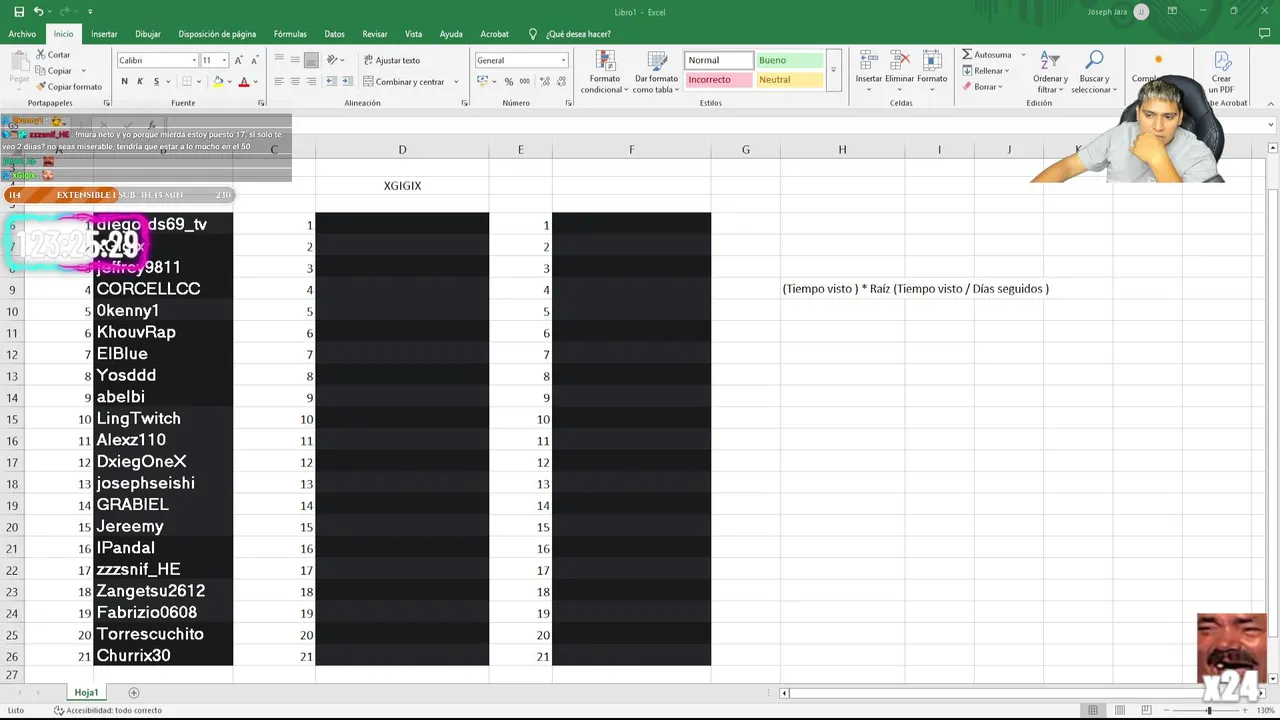The width and height of the screenshot is (1280, 720).
Task: Add a new sheet with plus icon
Action: 134,692
